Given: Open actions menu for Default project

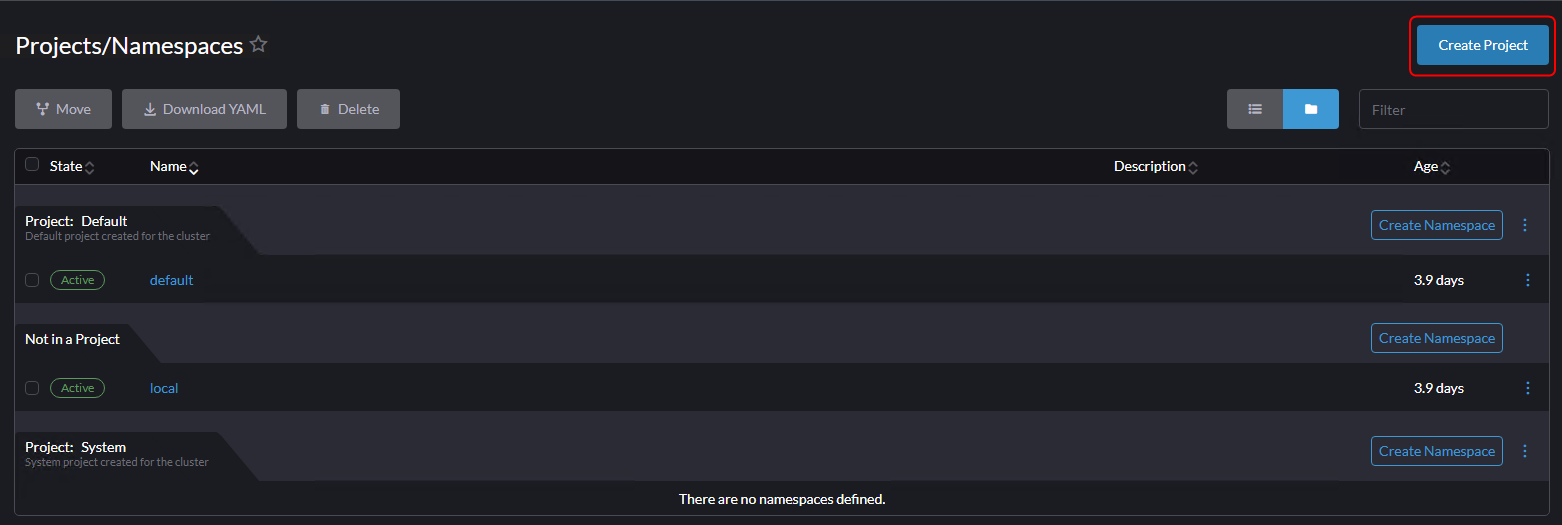Looking at the screenshot, I should 1525,225.
